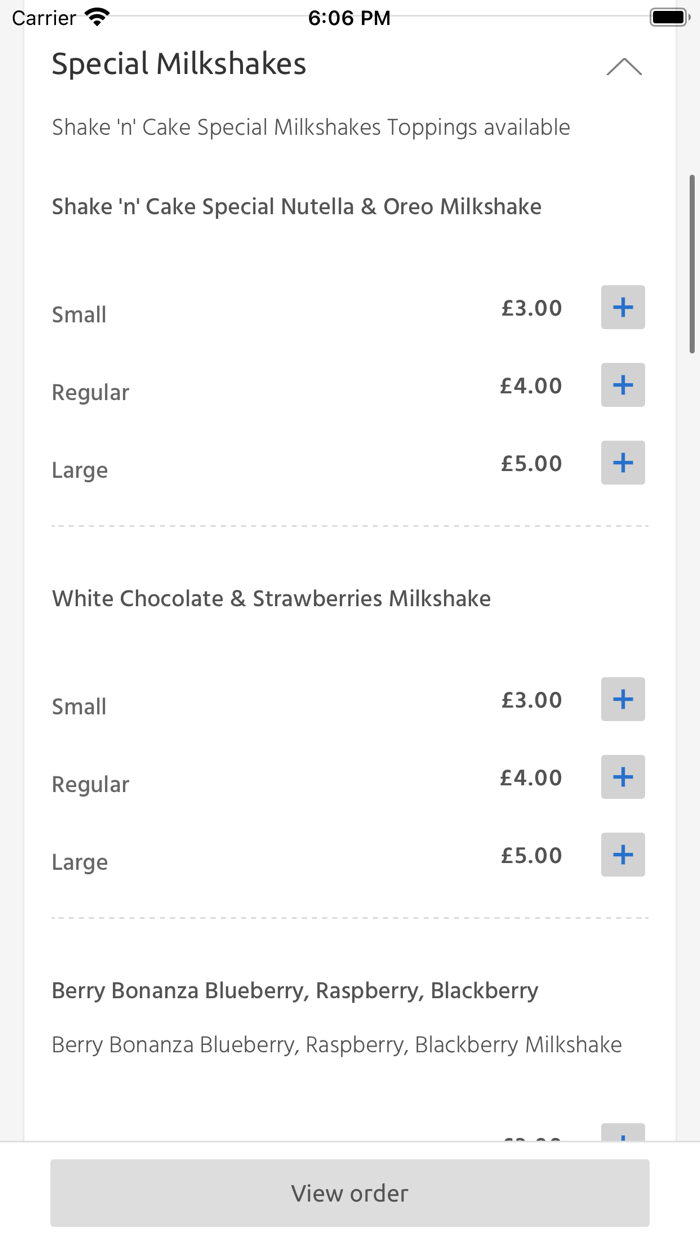Open the Berry Bonanza Blueberry item
The height and width of the screenshot is (1244, 700).
point(294,990)
